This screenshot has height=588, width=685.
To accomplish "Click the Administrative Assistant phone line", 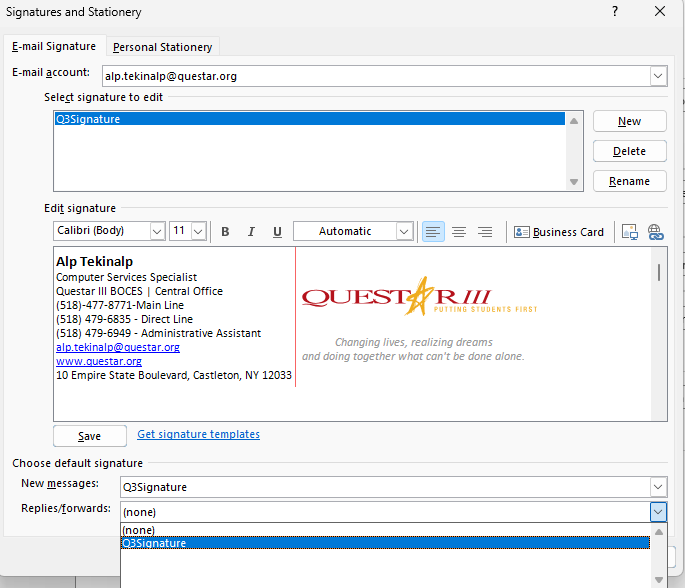I will coord(158,333).
